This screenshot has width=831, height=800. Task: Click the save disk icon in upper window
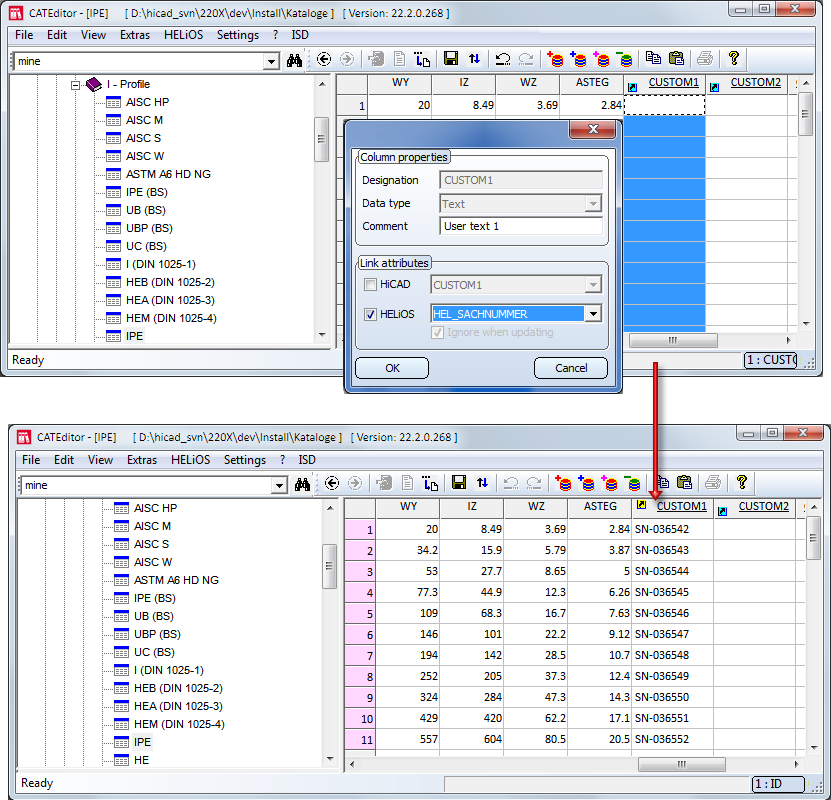click(x=451, y=59)
